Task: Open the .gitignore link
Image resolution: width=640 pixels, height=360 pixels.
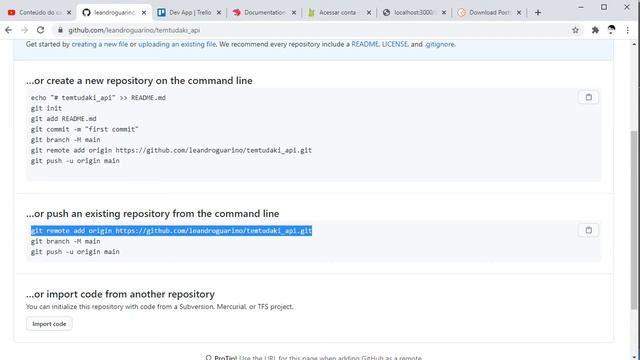Action: 439,44
